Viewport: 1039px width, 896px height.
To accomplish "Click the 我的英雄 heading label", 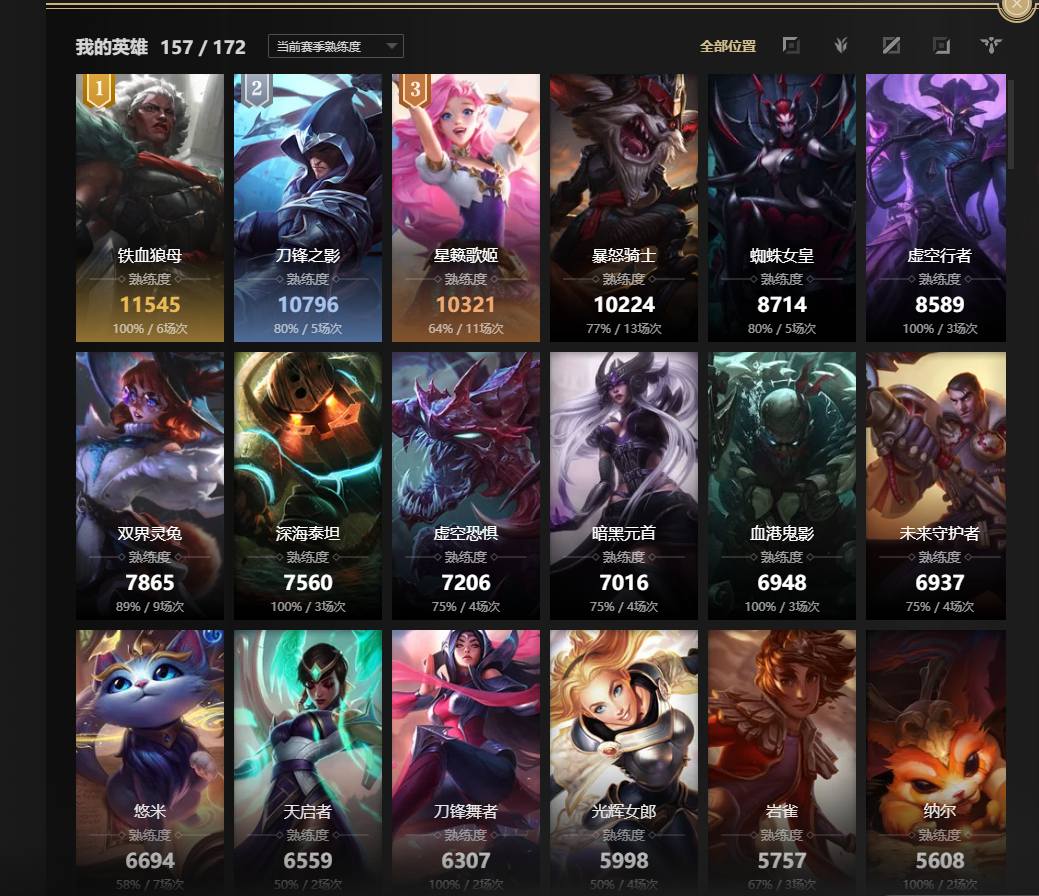I will click(111, 47).
